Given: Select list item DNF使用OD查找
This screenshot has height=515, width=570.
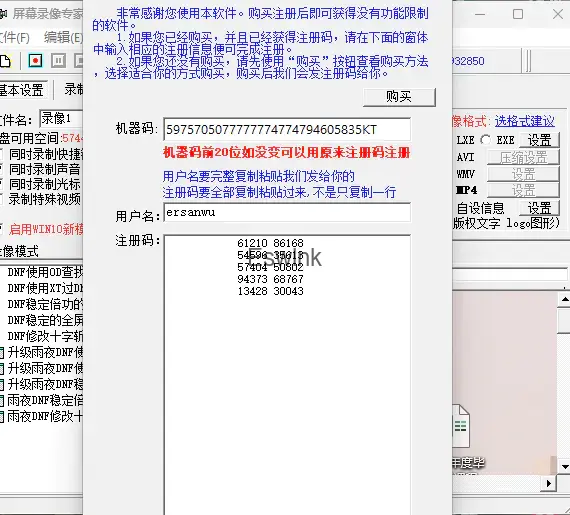Looking at the screenshot, I should tap(45, 272).
